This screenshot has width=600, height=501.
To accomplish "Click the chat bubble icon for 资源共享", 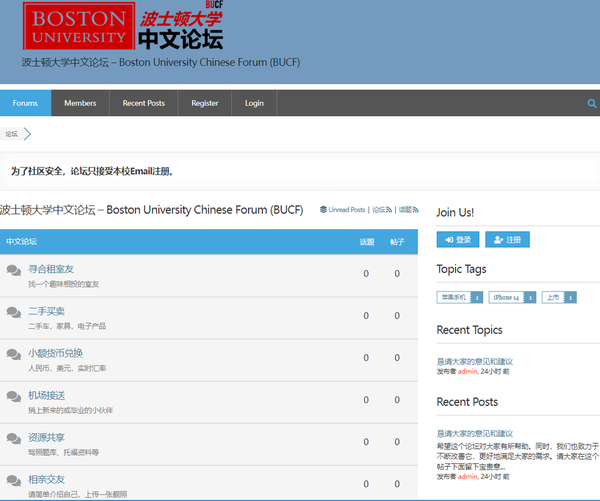I will pos(14,439).
